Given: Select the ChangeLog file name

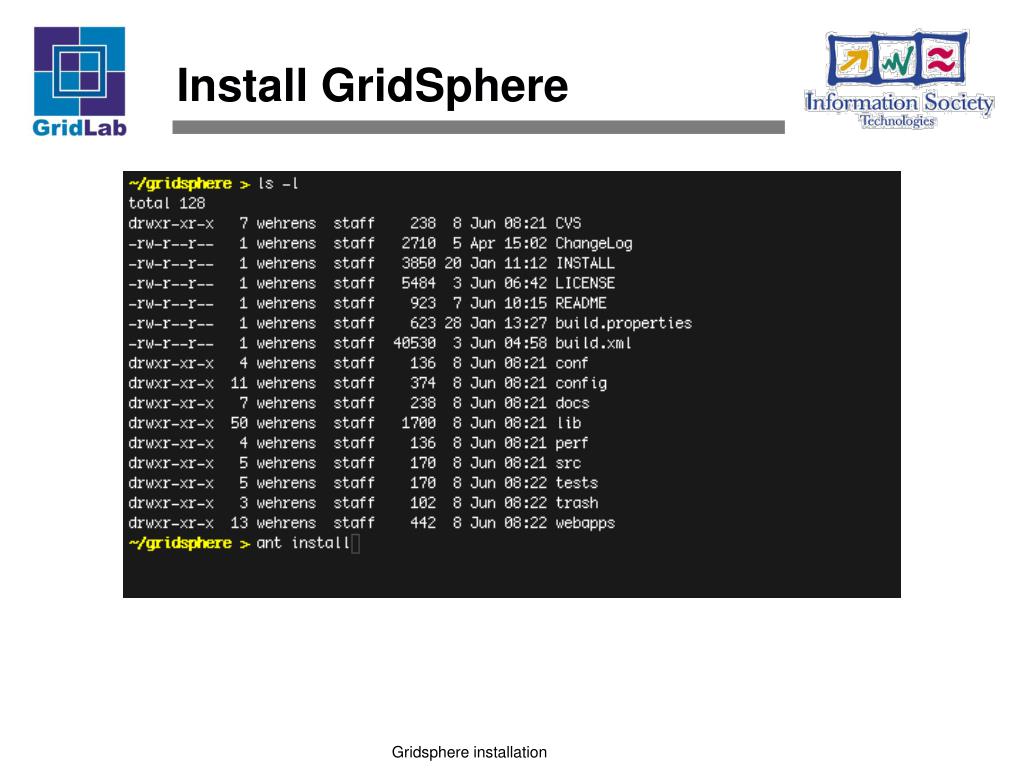Looking at the screenshot, I should (x=594, y=244).
